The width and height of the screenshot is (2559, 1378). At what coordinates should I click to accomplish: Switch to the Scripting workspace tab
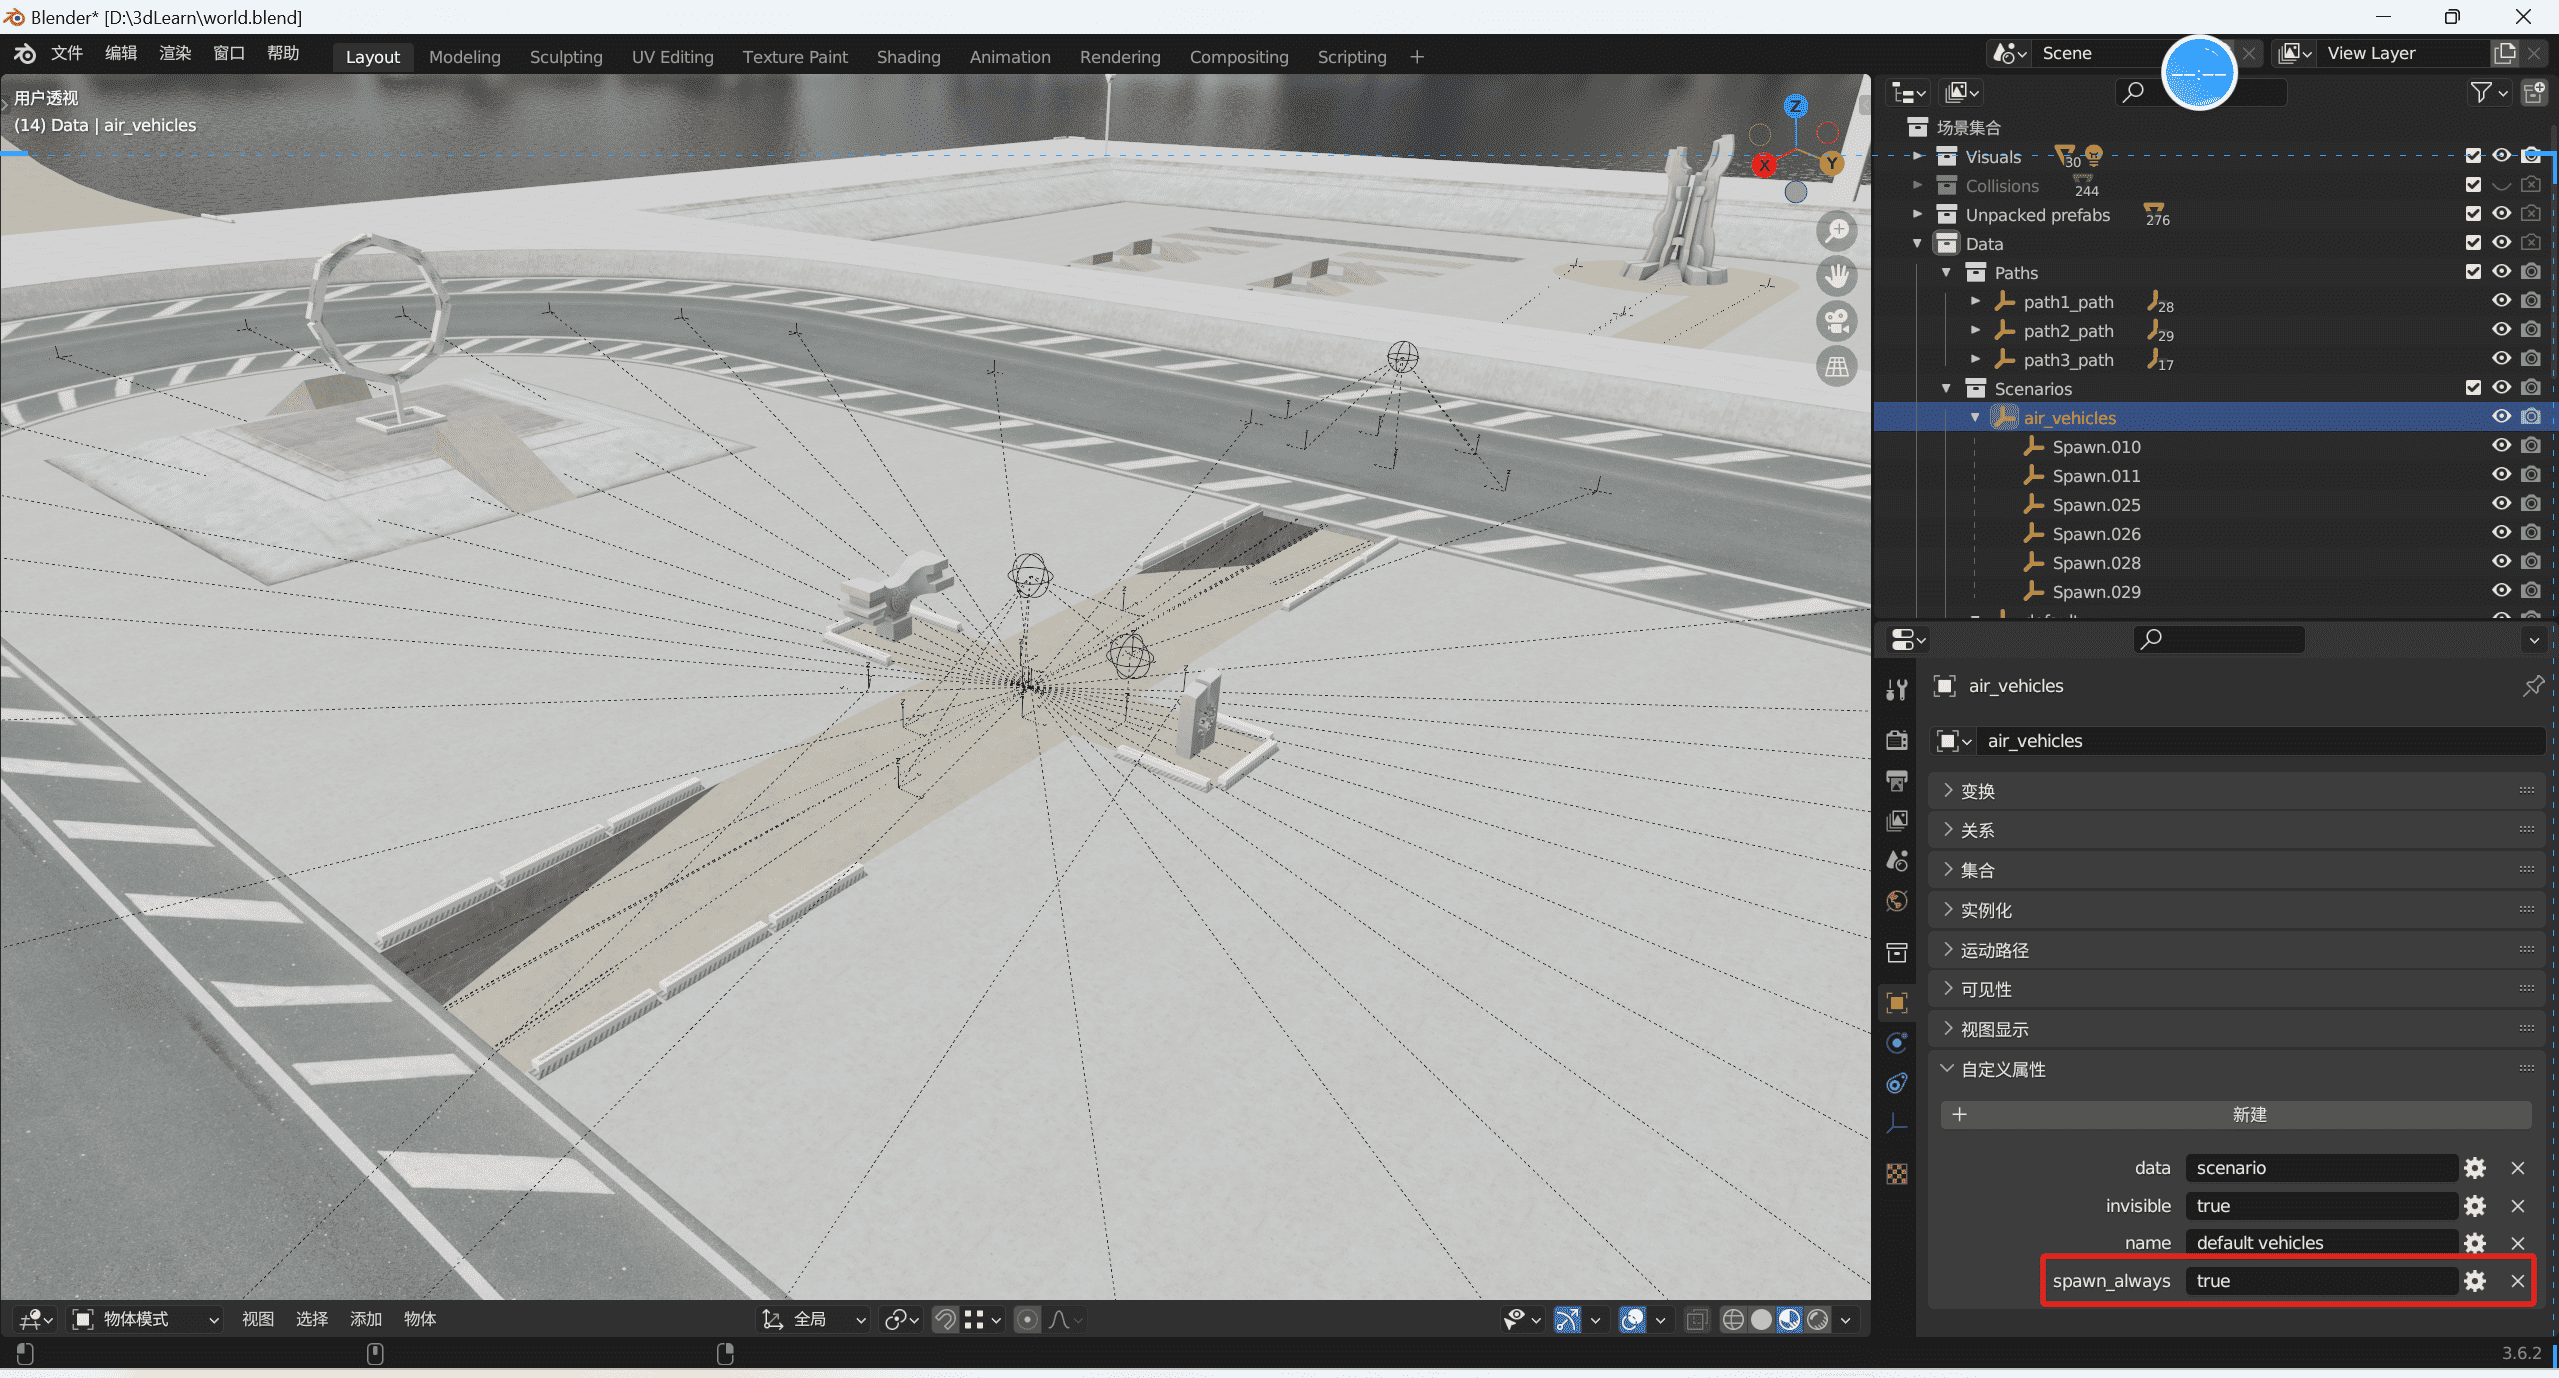pos(1352,57)
